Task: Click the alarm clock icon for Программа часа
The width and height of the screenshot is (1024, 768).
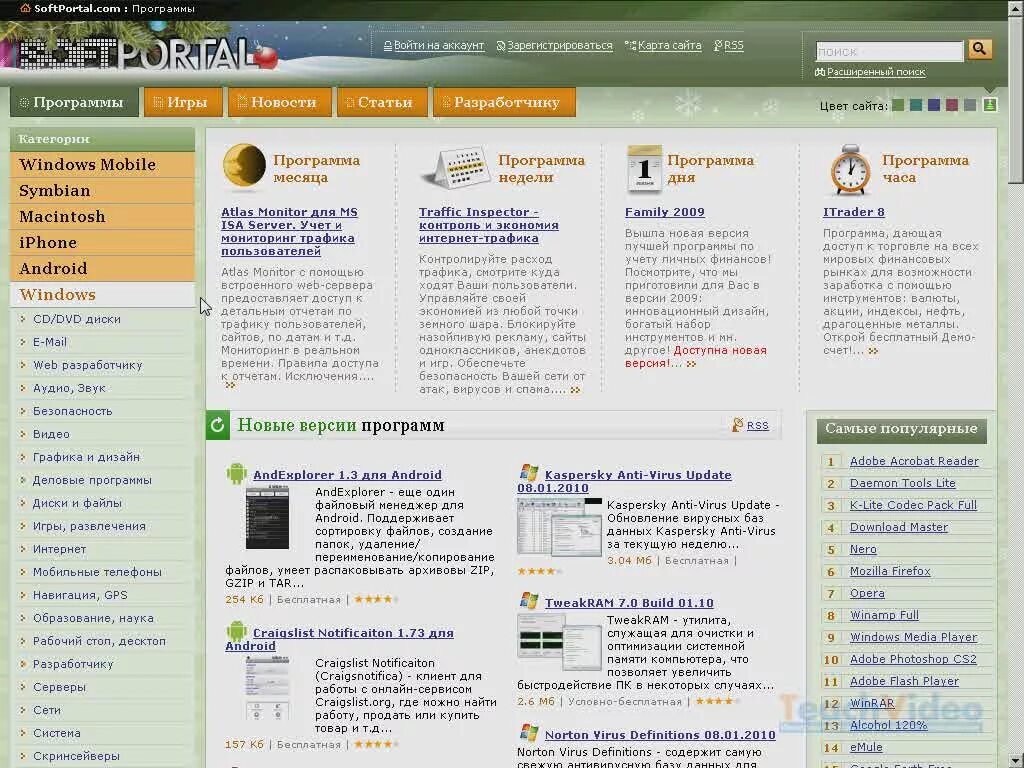Action: tap(850, 170)
